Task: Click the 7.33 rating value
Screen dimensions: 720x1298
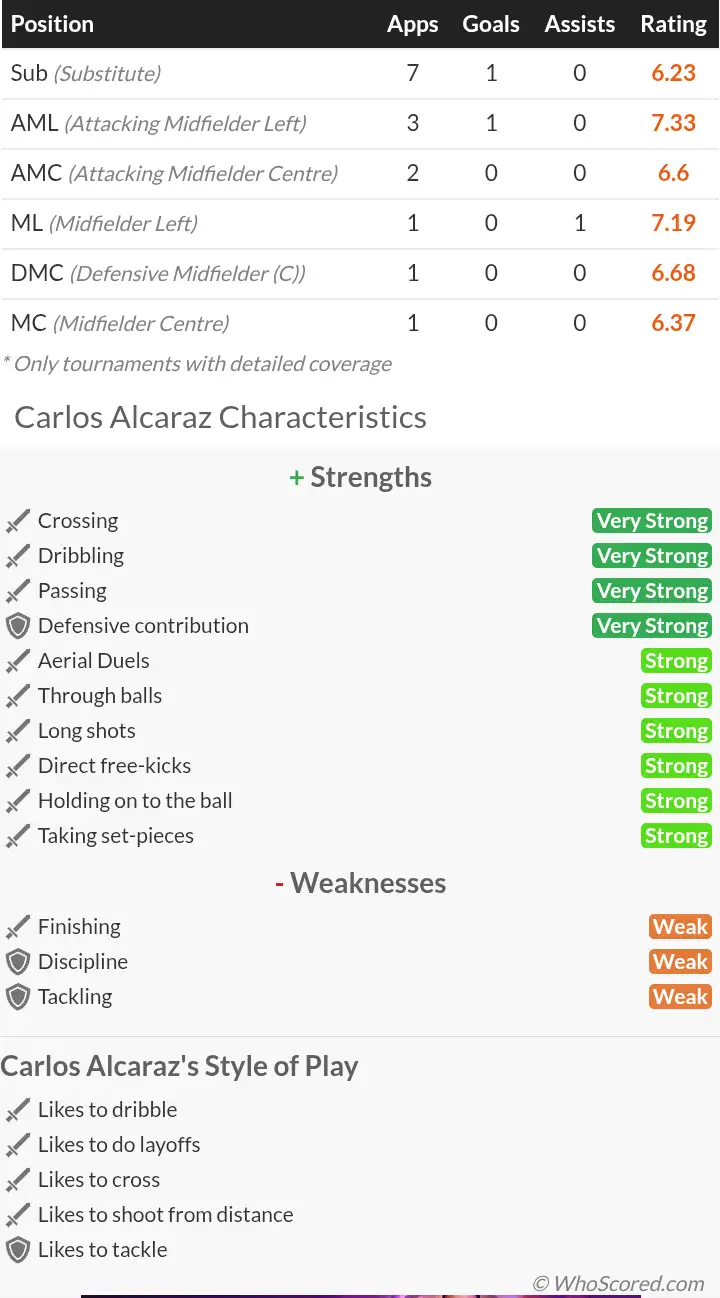Action: [x=673, y=123]
